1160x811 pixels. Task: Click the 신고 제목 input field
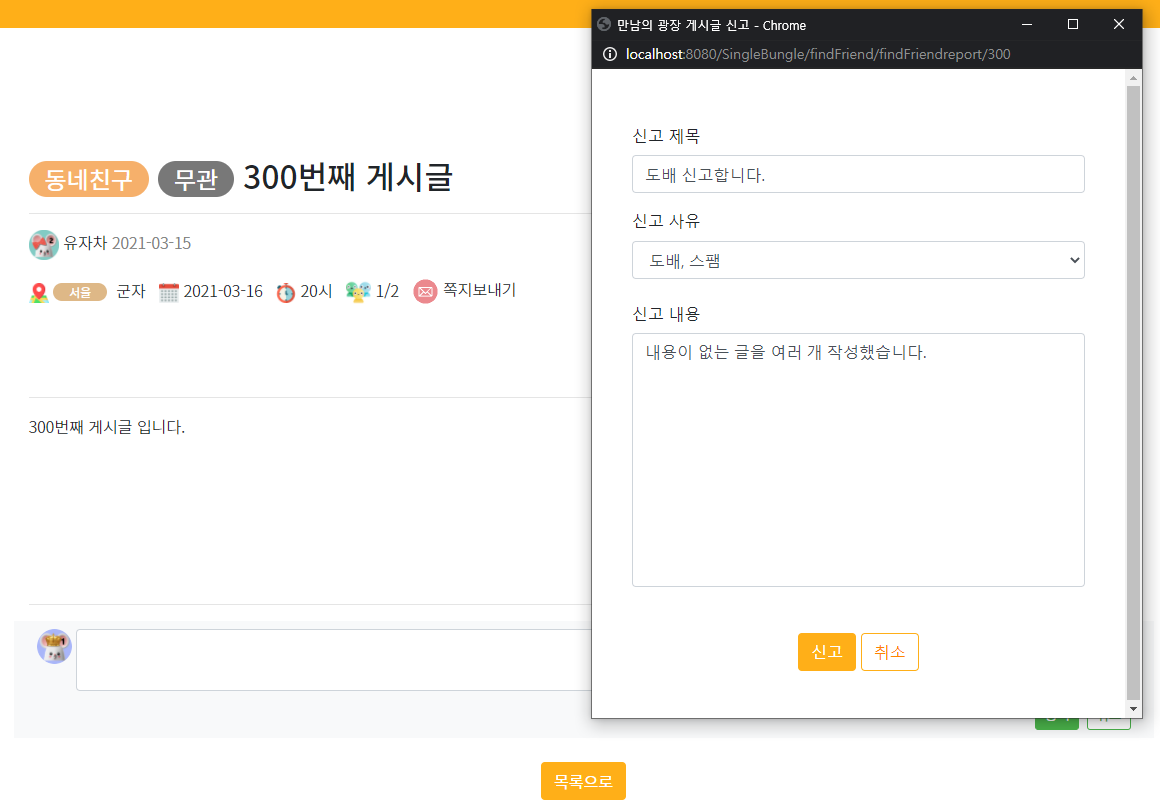(x=858, y=173)
